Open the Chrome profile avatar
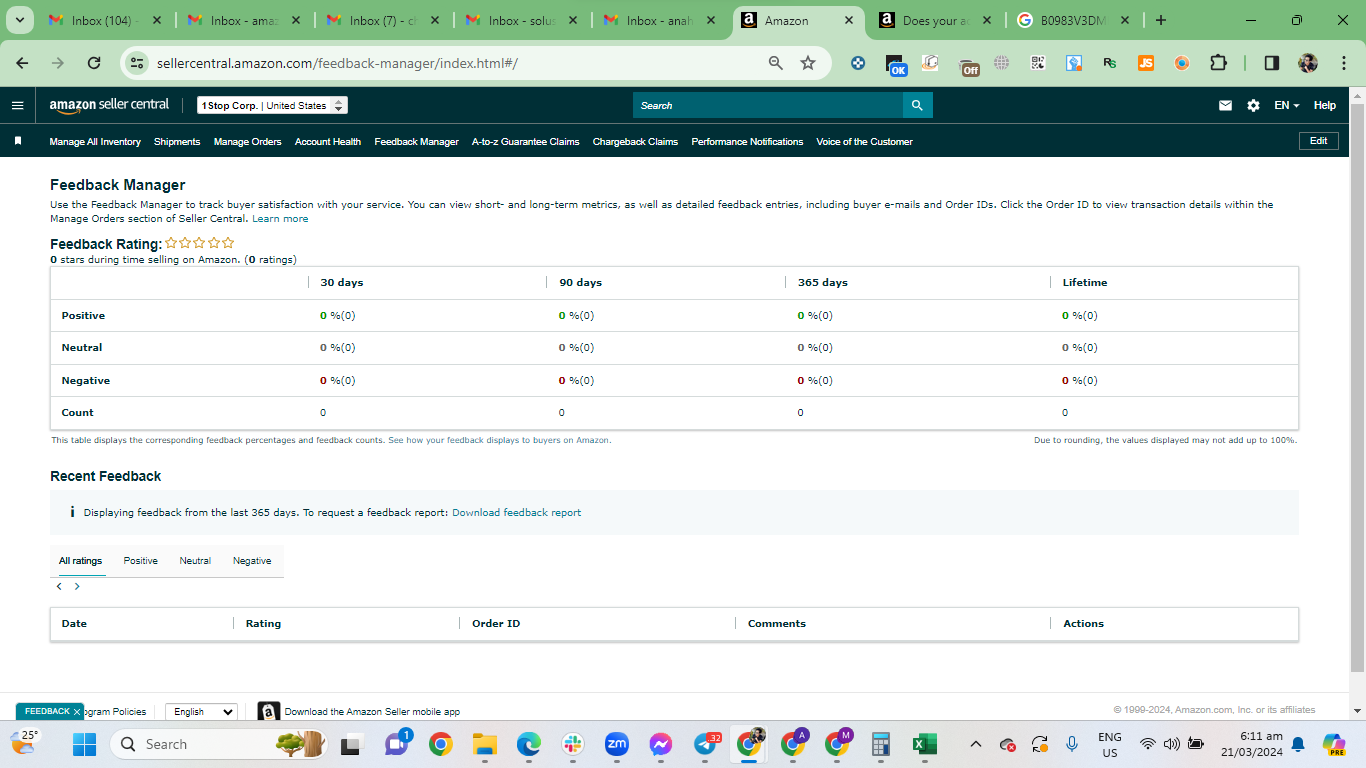The height and width of the screenshot is (768, 1366). coord(1308,63)
